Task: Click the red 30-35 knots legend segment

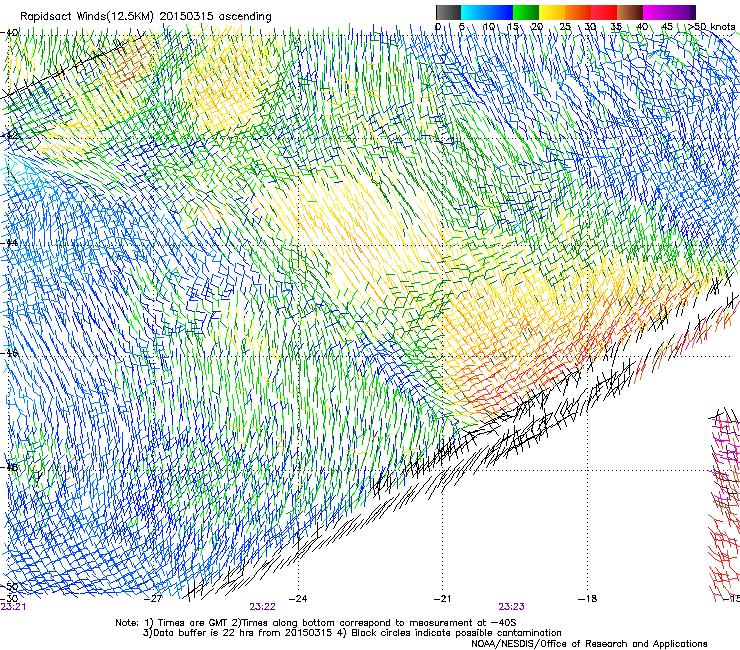Action: 604,12
